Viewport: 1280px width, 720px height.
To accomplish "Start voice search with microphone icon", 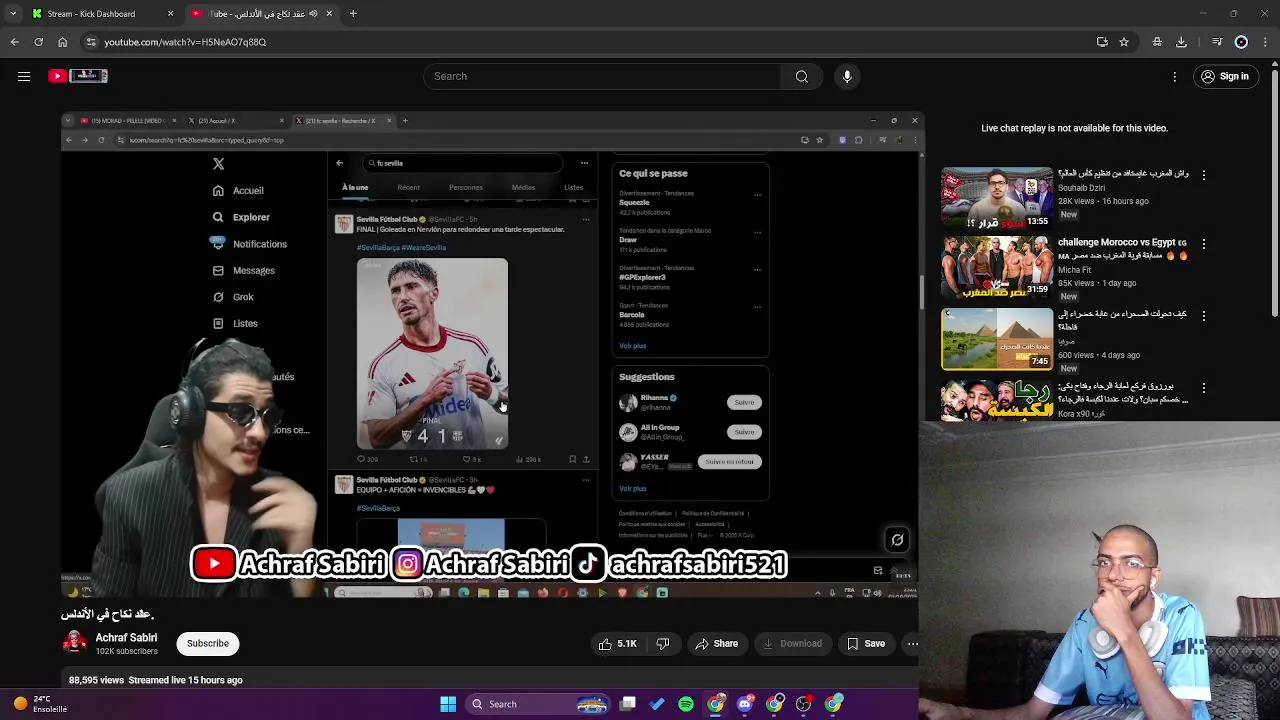I will coord(847,76).
